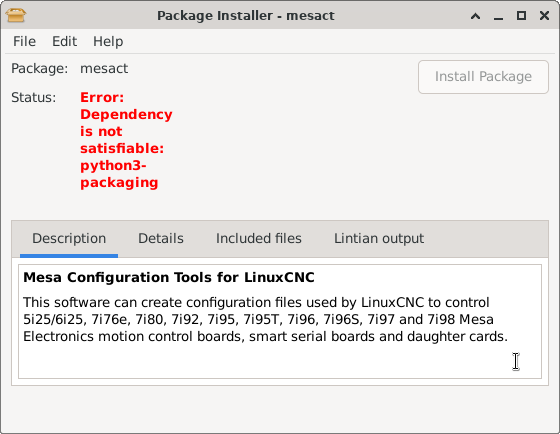Close the Package Installer window
The image size is (560, 434).
click(544, 16)
